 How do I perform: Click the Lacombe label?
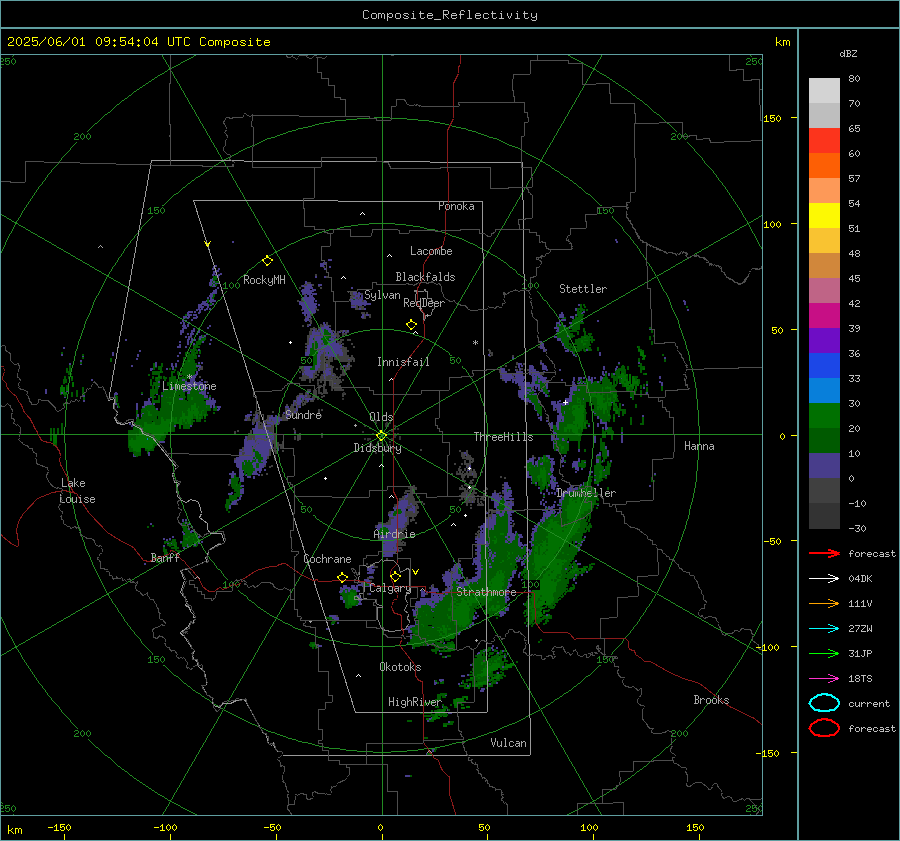point(431,251)
